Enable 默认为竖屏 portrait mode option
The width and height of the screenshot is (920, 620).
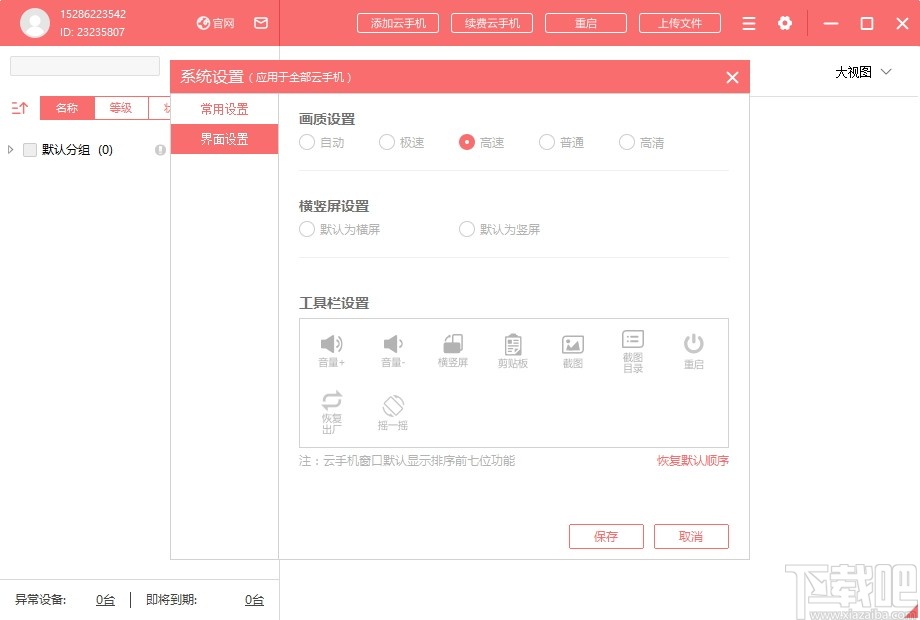click(467, 229)
